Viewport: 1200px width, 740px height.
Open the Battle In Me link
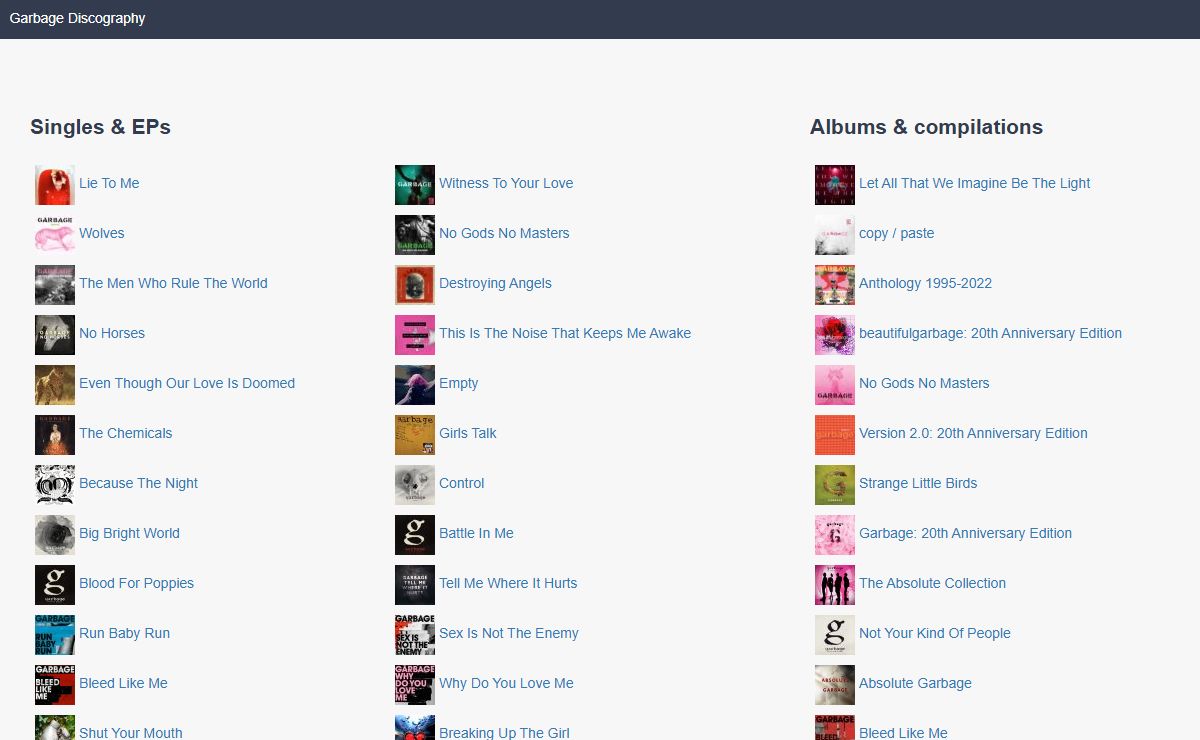[476, 533]
